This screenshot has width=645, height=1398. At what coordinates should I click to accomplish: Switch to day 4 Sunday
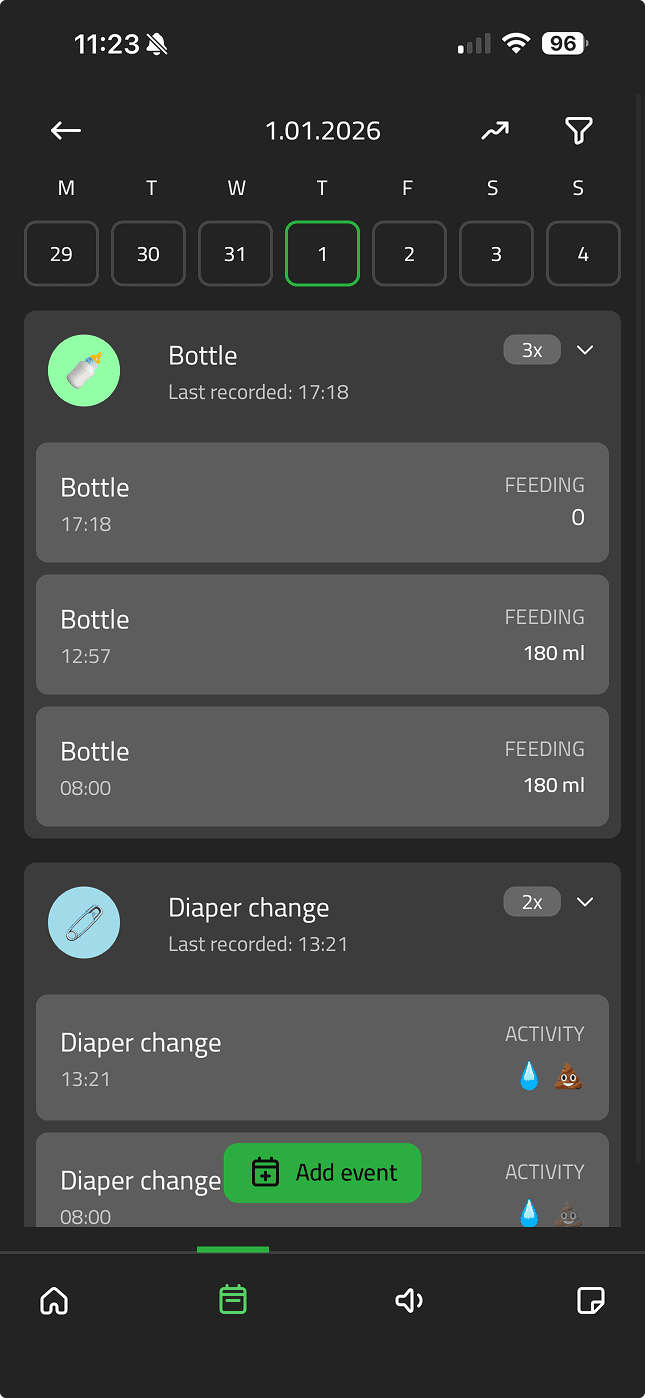click(x=583, y=254)
